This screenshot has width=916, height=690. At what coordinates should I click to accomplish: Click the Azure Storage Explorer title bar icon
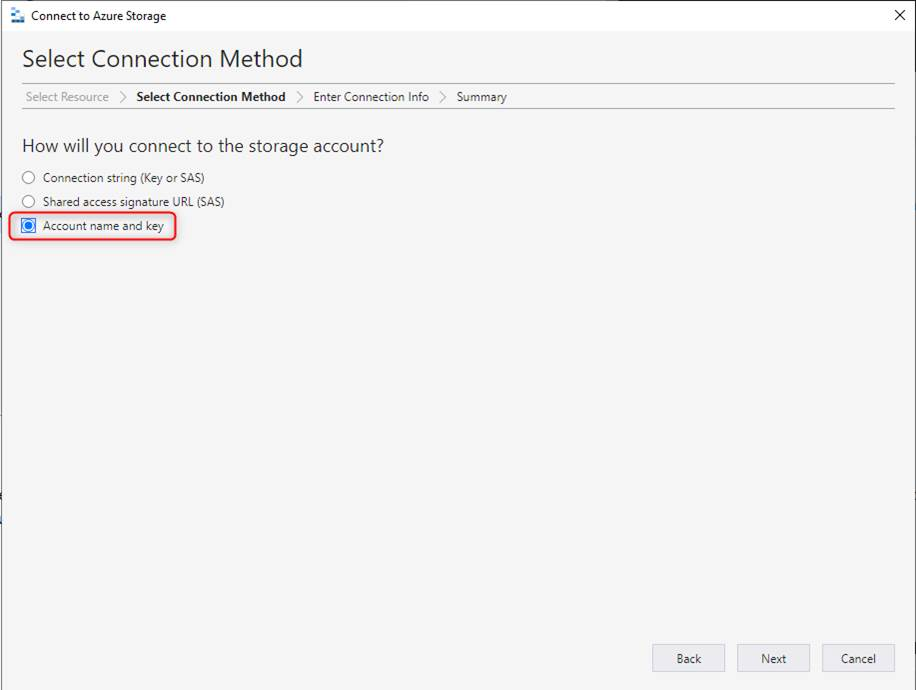pos(17,16)
